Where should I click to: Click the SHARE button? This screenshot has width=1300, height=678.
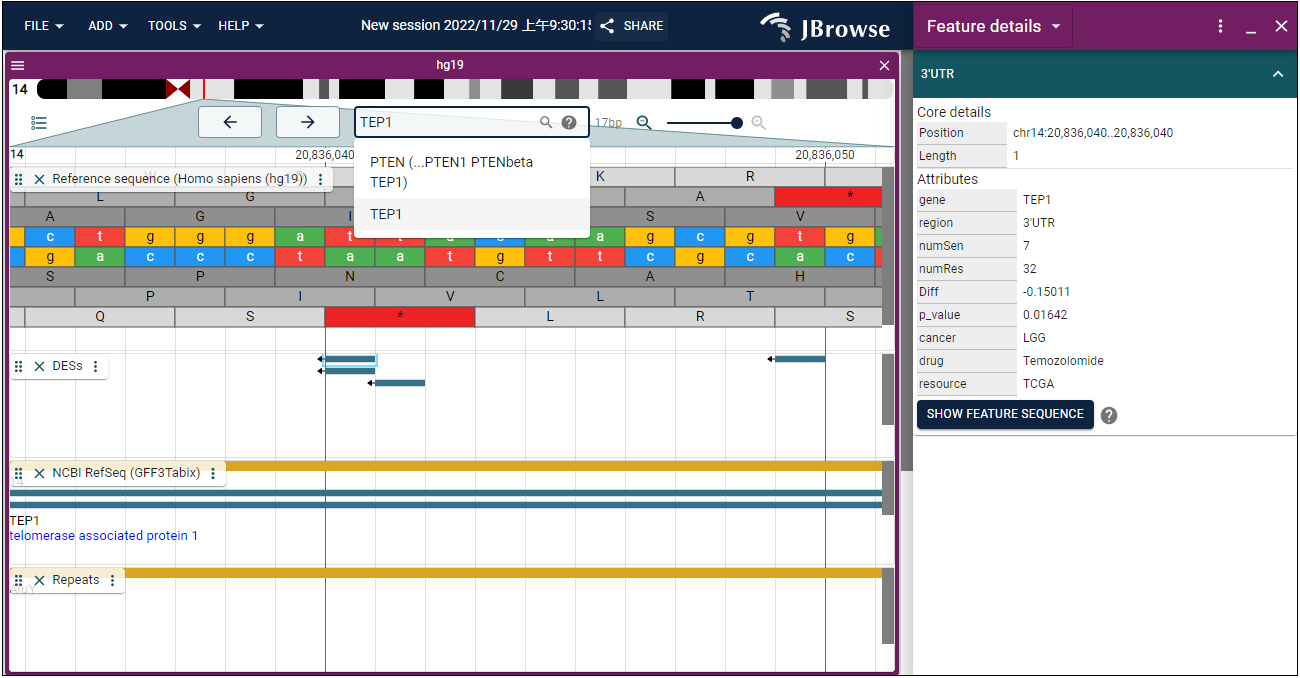pos(631,26)
